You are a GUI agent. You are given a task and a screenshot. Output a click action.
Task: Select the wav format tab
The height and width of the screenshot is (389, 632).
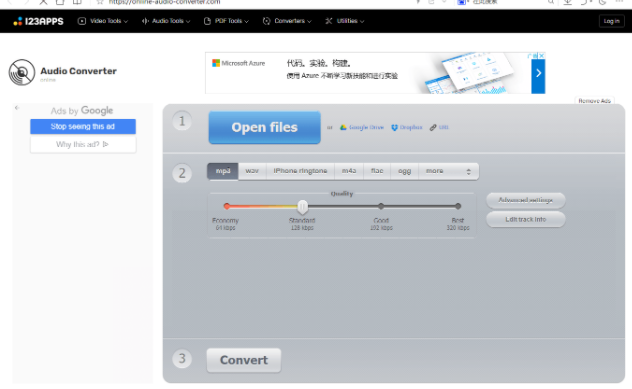pos(252,171)
